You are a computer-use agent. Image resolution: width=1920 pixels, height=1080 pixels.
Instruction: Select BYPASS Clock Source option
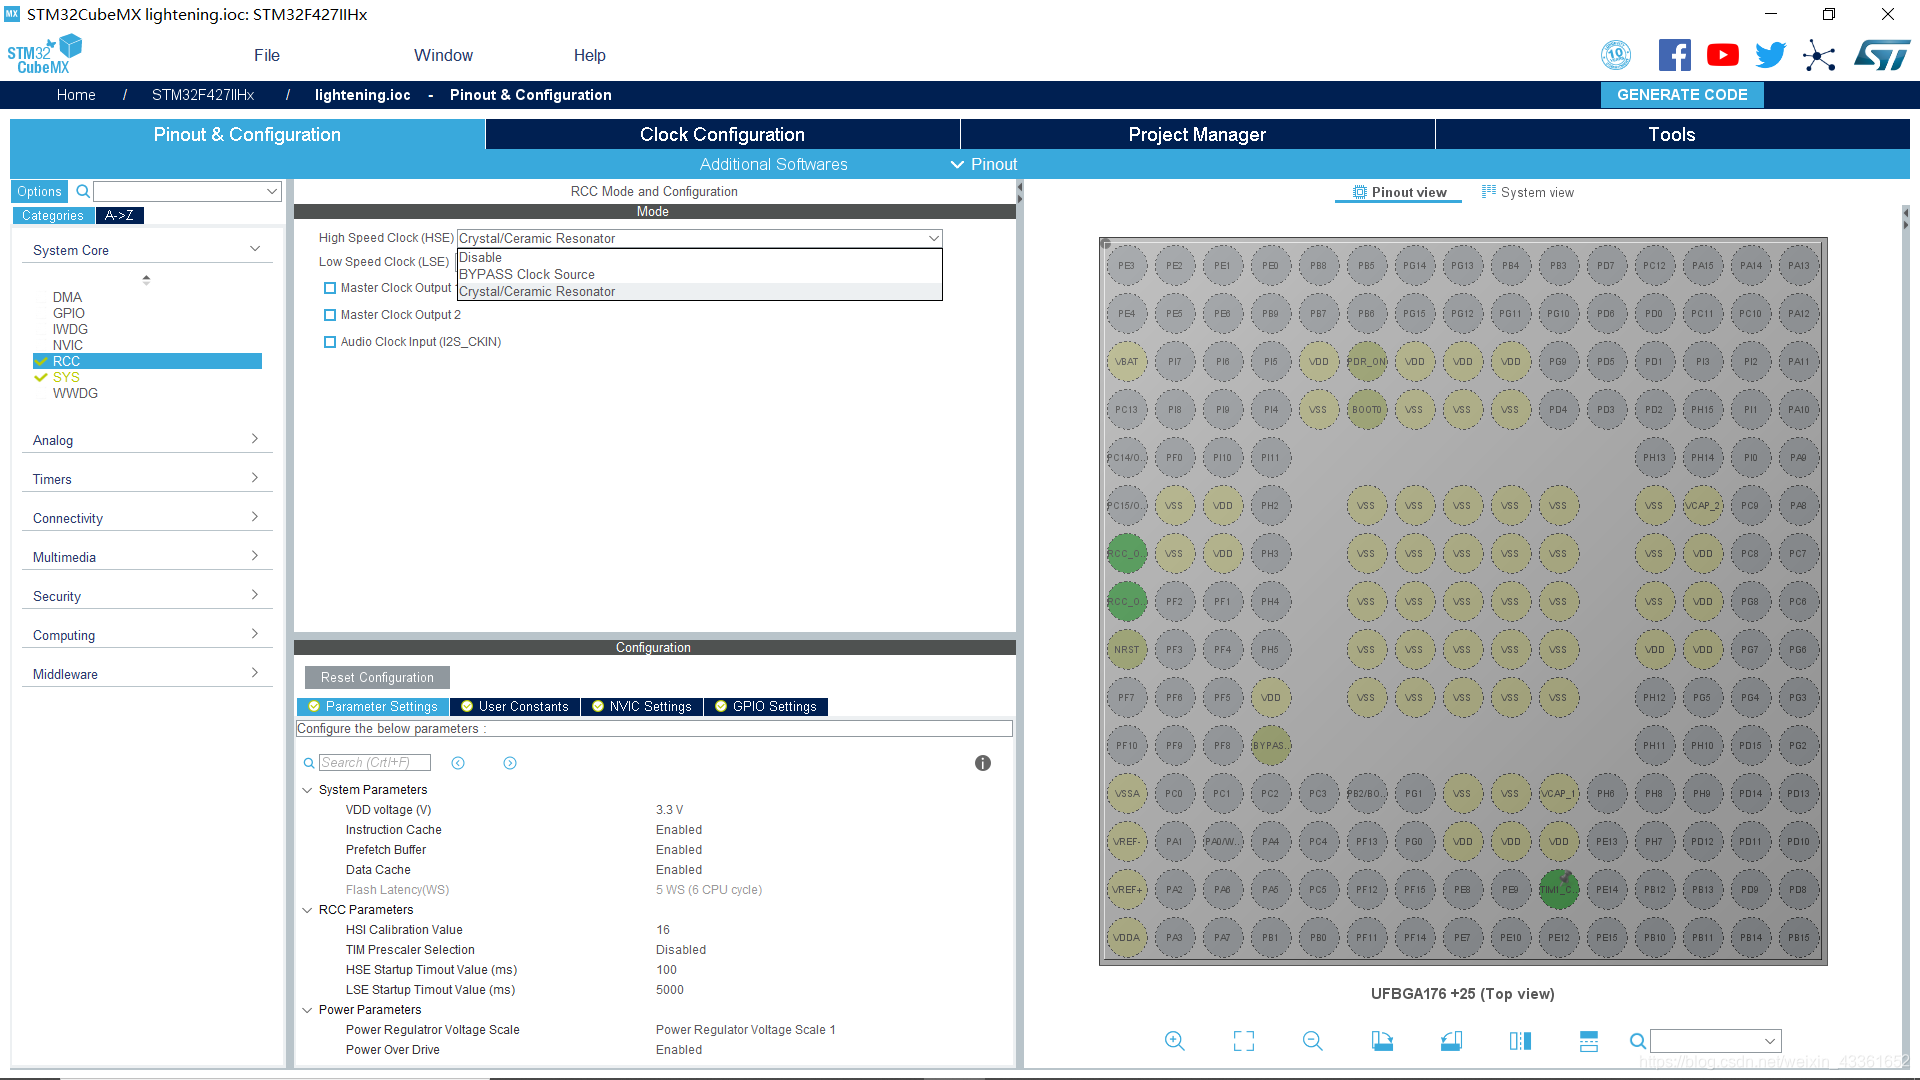[x=527, y=274]
